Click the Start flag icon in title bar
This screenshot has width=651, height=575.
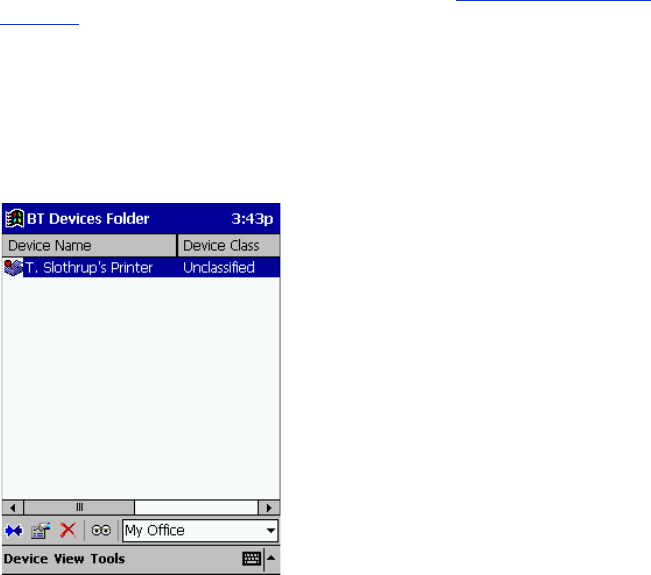point(15,218)
